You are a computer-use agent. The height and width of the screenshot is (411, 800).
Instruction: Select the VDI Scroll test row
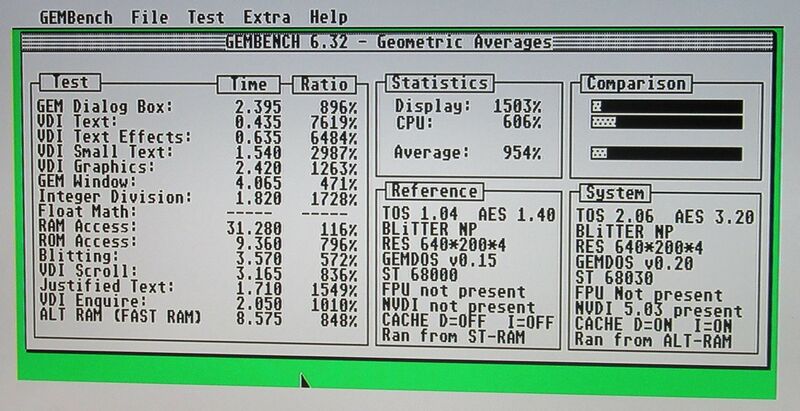(x=197, y=272)
